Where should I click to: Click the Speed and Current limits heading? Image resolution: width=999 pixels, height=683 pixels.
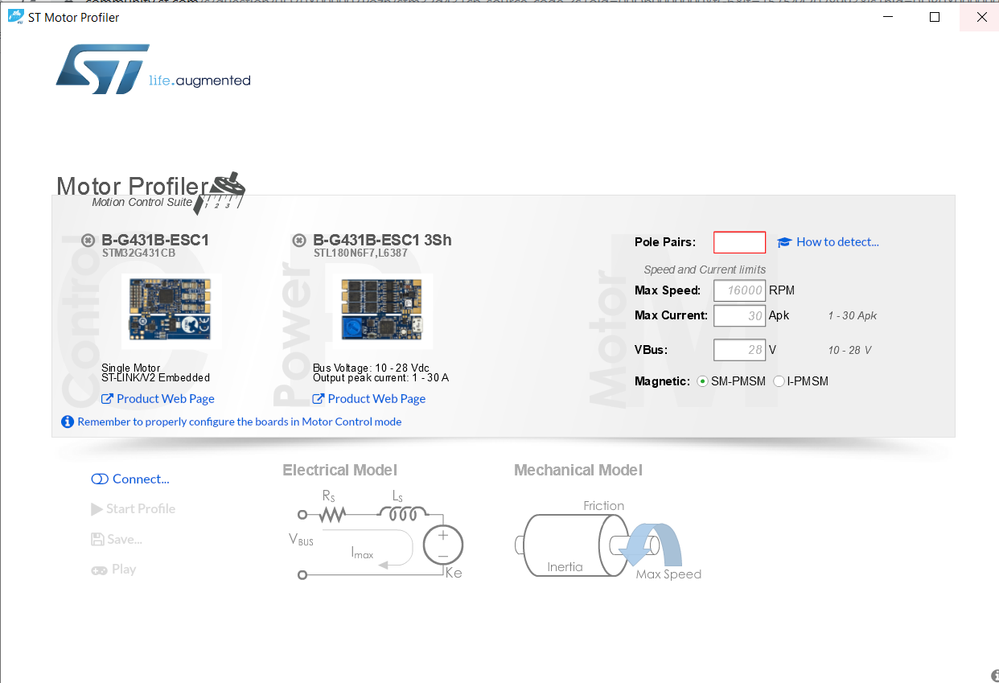point(705,270)
